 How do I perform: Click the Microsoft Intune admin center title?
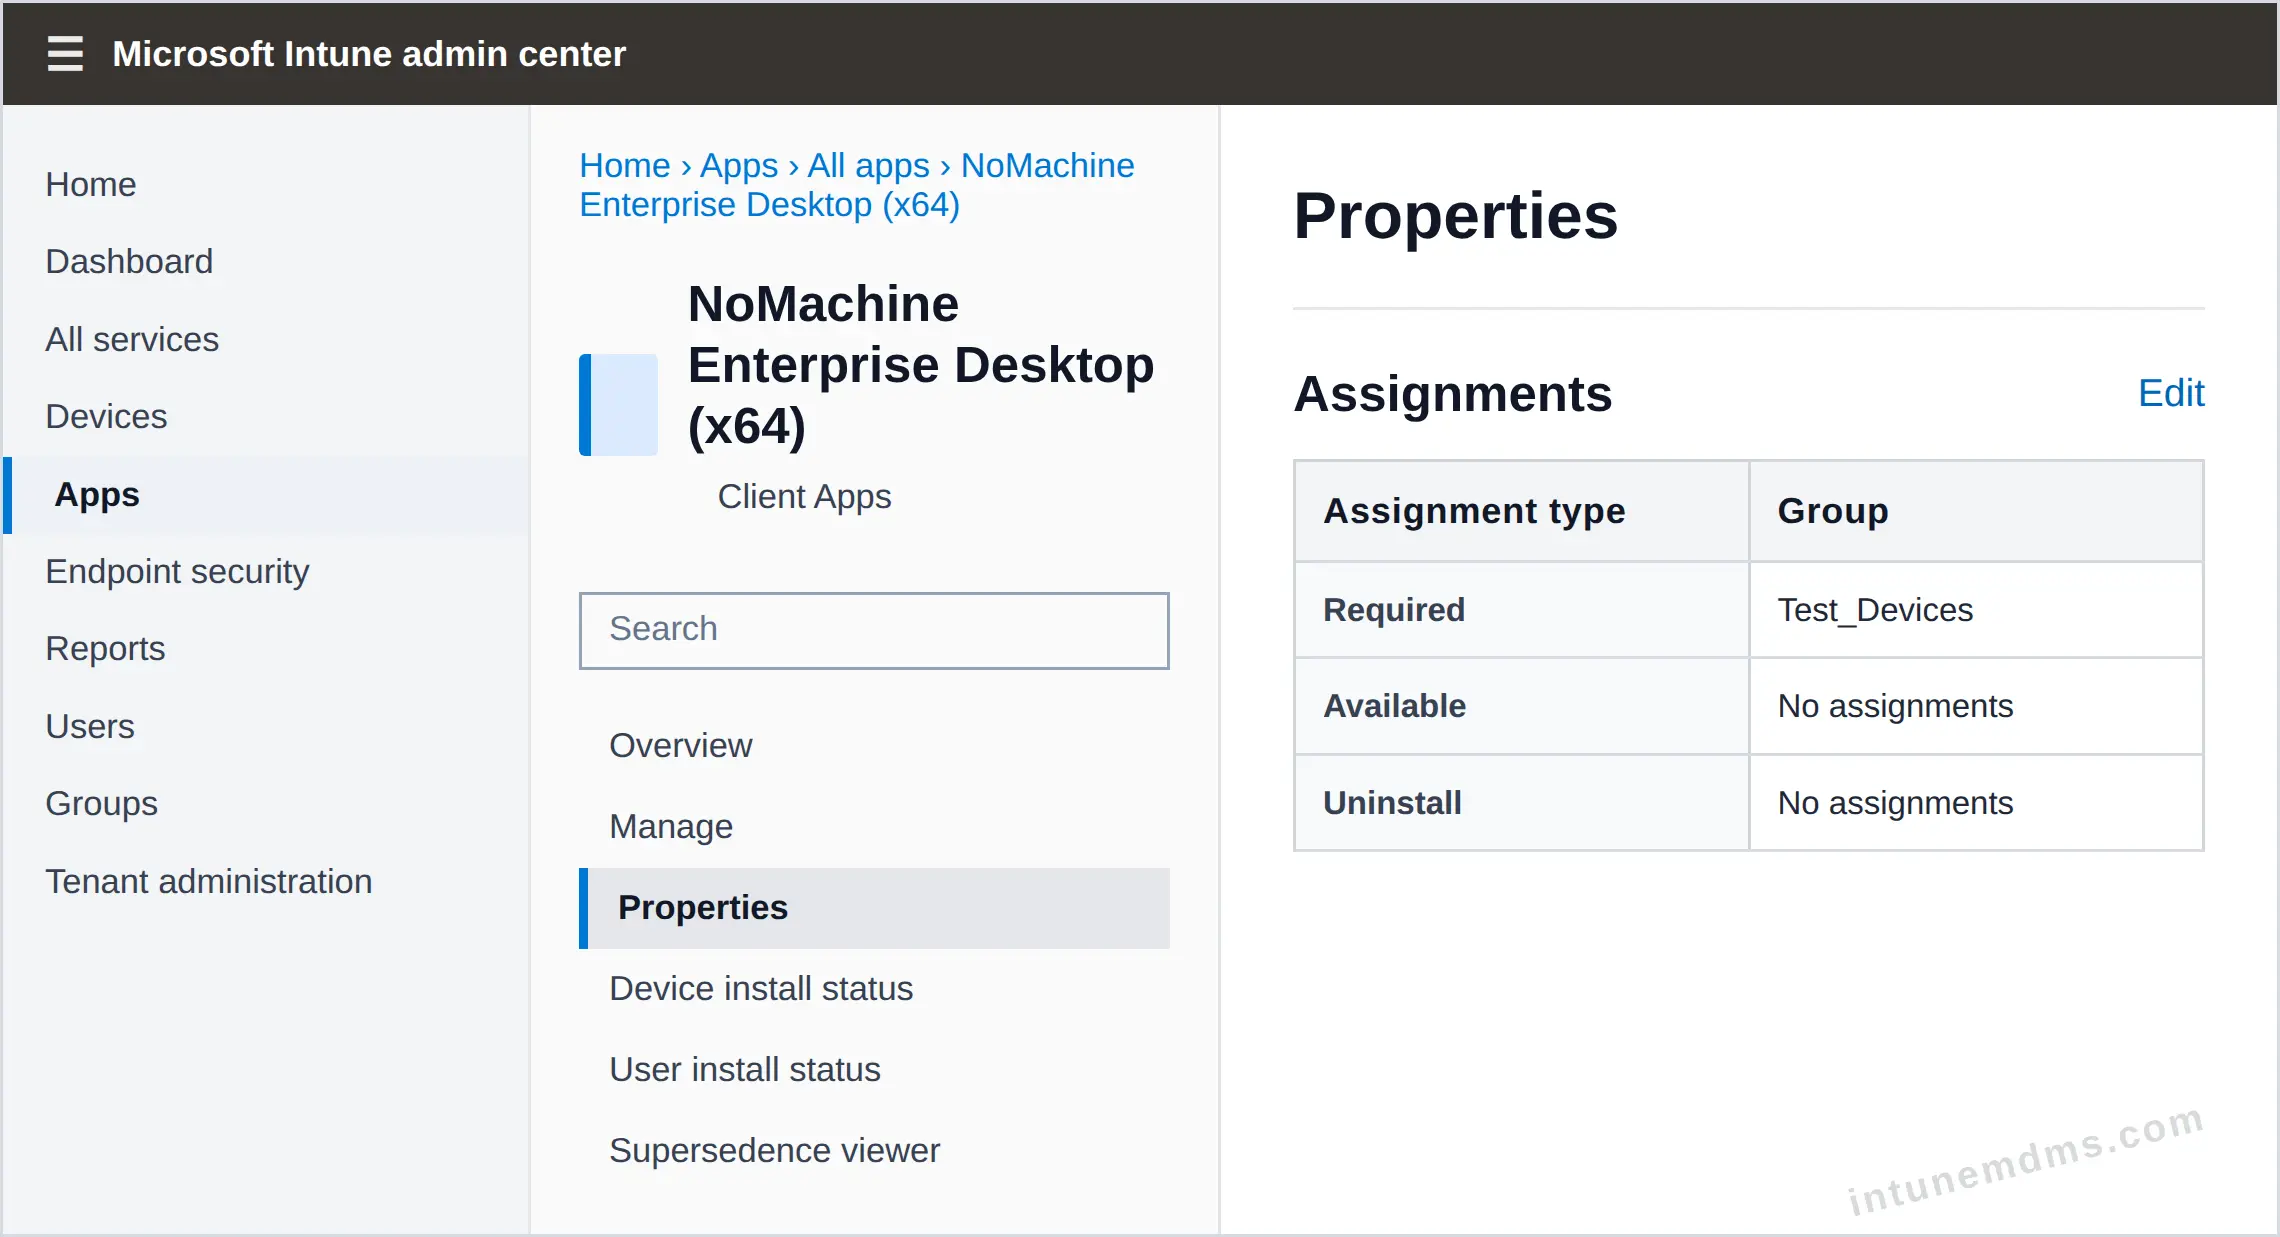pyautogui.click(x=369, y=53)
